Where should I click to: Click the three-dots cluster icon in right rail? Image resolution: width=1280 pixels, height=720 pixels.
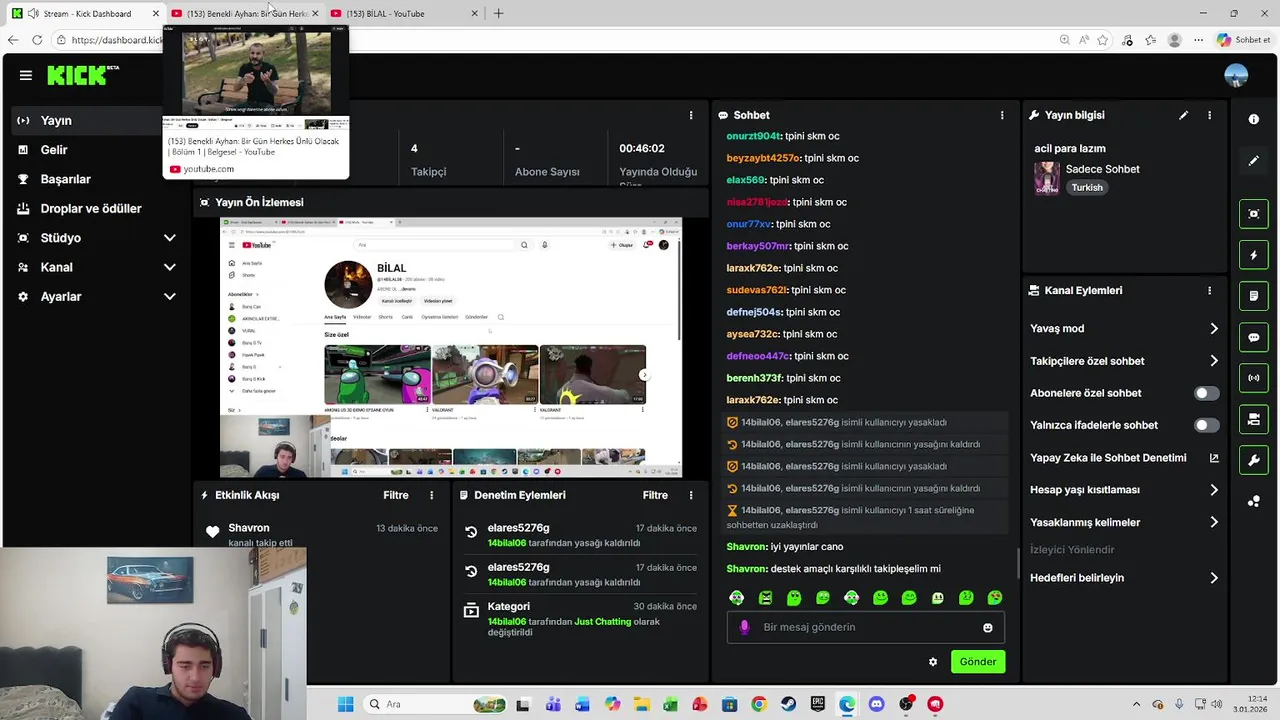pyautogui.click(x=1254, y=501)
